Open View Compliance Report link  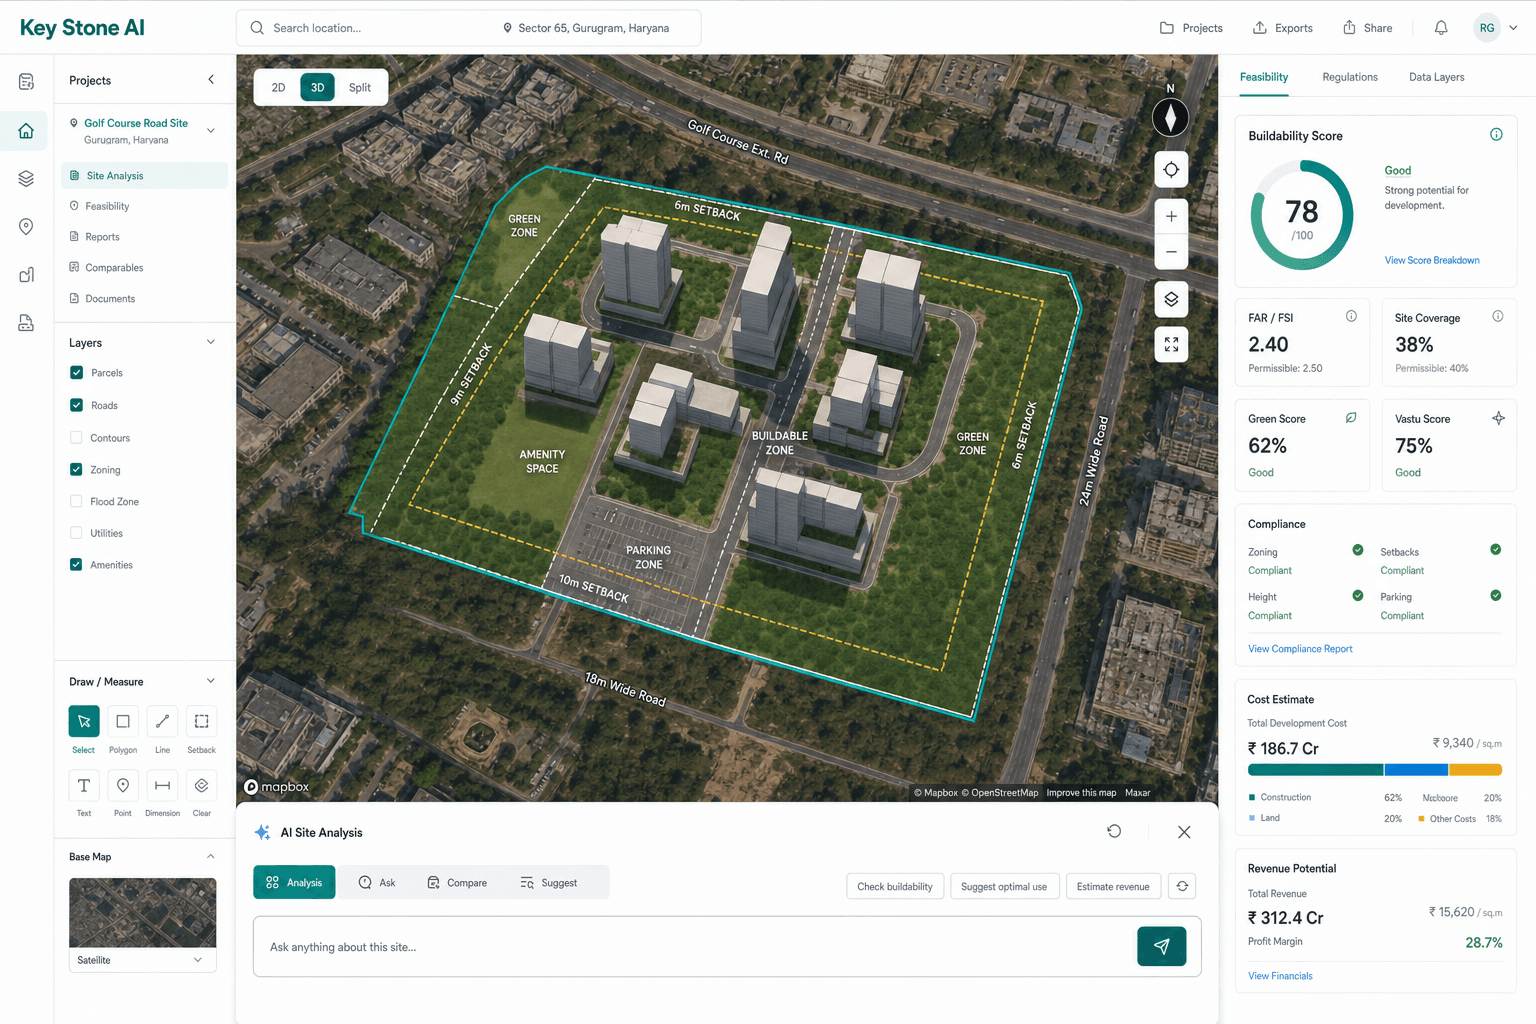tap(1300, 649)
